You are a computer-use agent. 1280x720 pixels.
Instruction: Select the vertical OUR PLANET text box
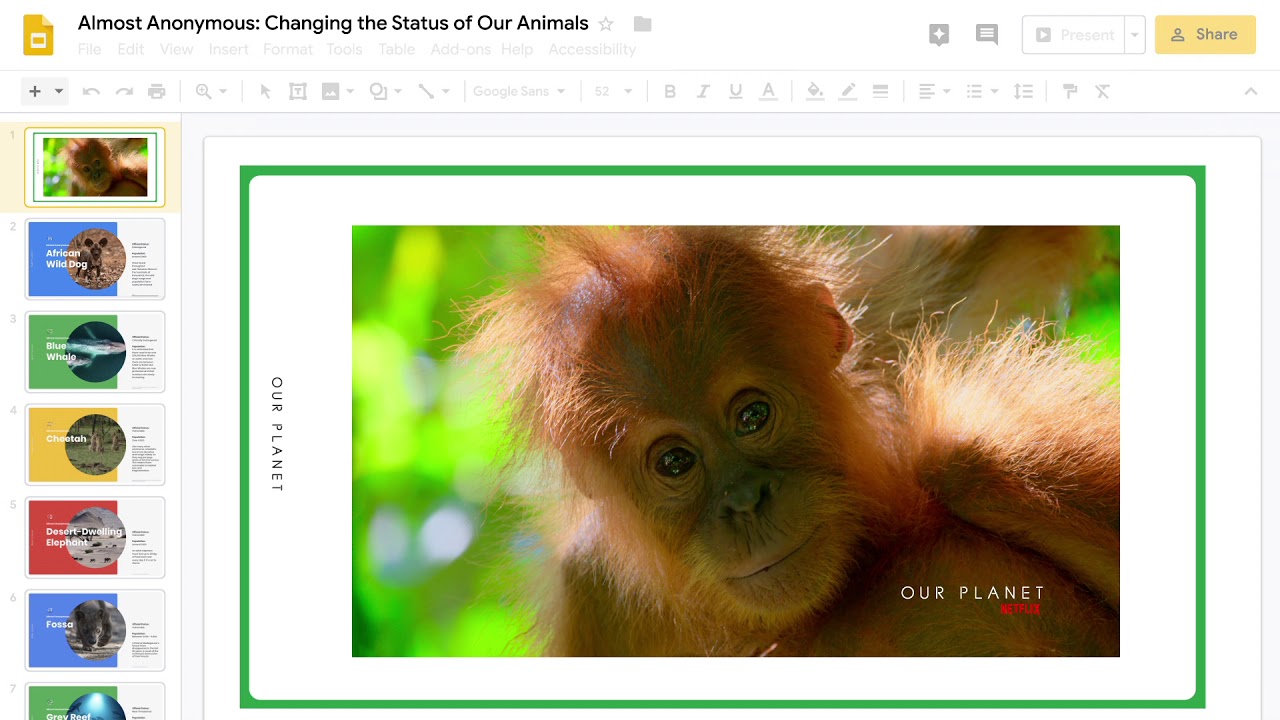pyautogui.click(x=277, y=434)
